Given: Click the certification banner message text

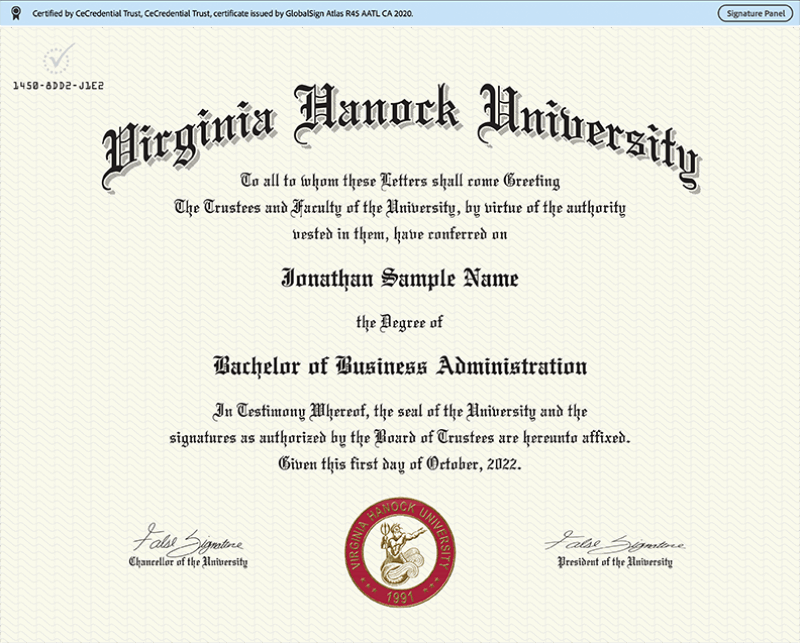Looking at the screenshot, I should [x=223, y=14].
